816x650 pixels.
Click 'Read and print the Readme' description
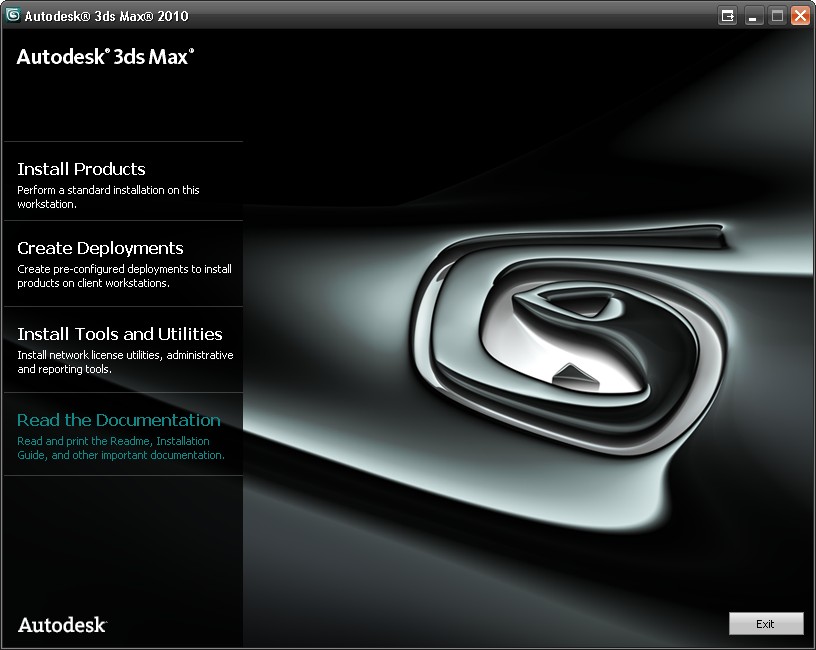click(120, 448)
